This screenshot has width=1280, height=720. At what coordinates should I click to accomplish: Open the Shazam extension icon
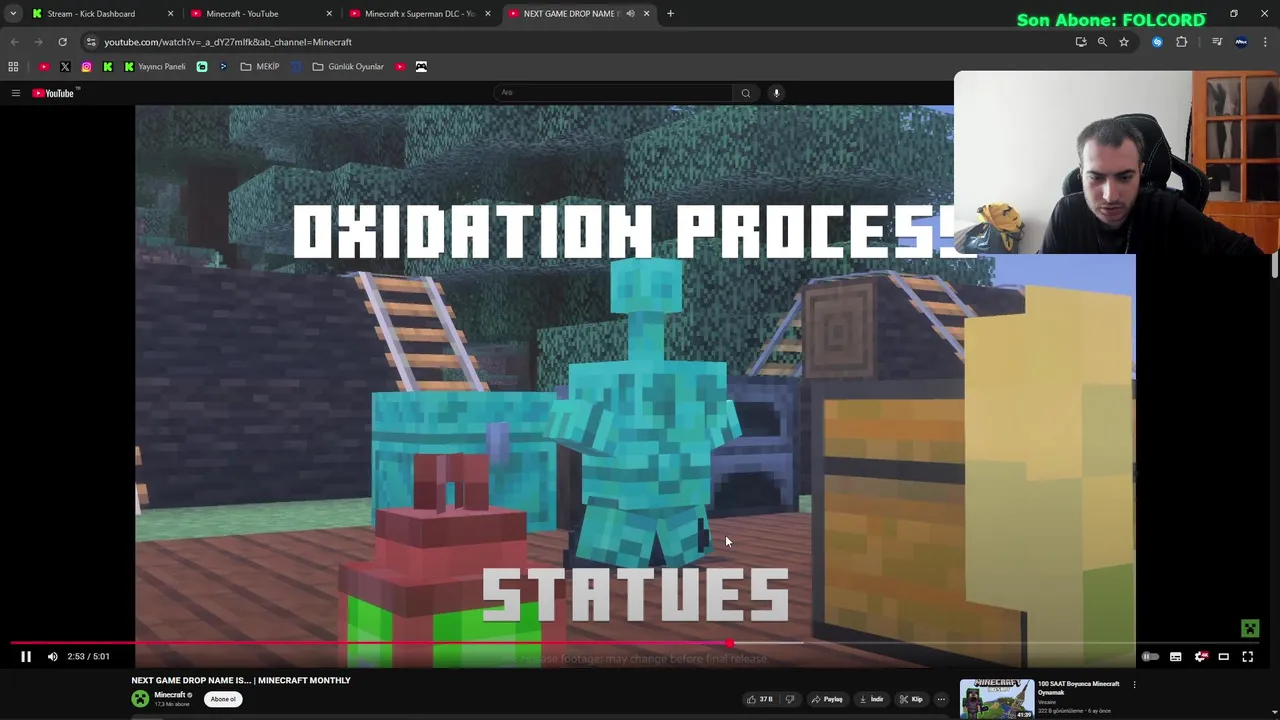(1157, 42)
